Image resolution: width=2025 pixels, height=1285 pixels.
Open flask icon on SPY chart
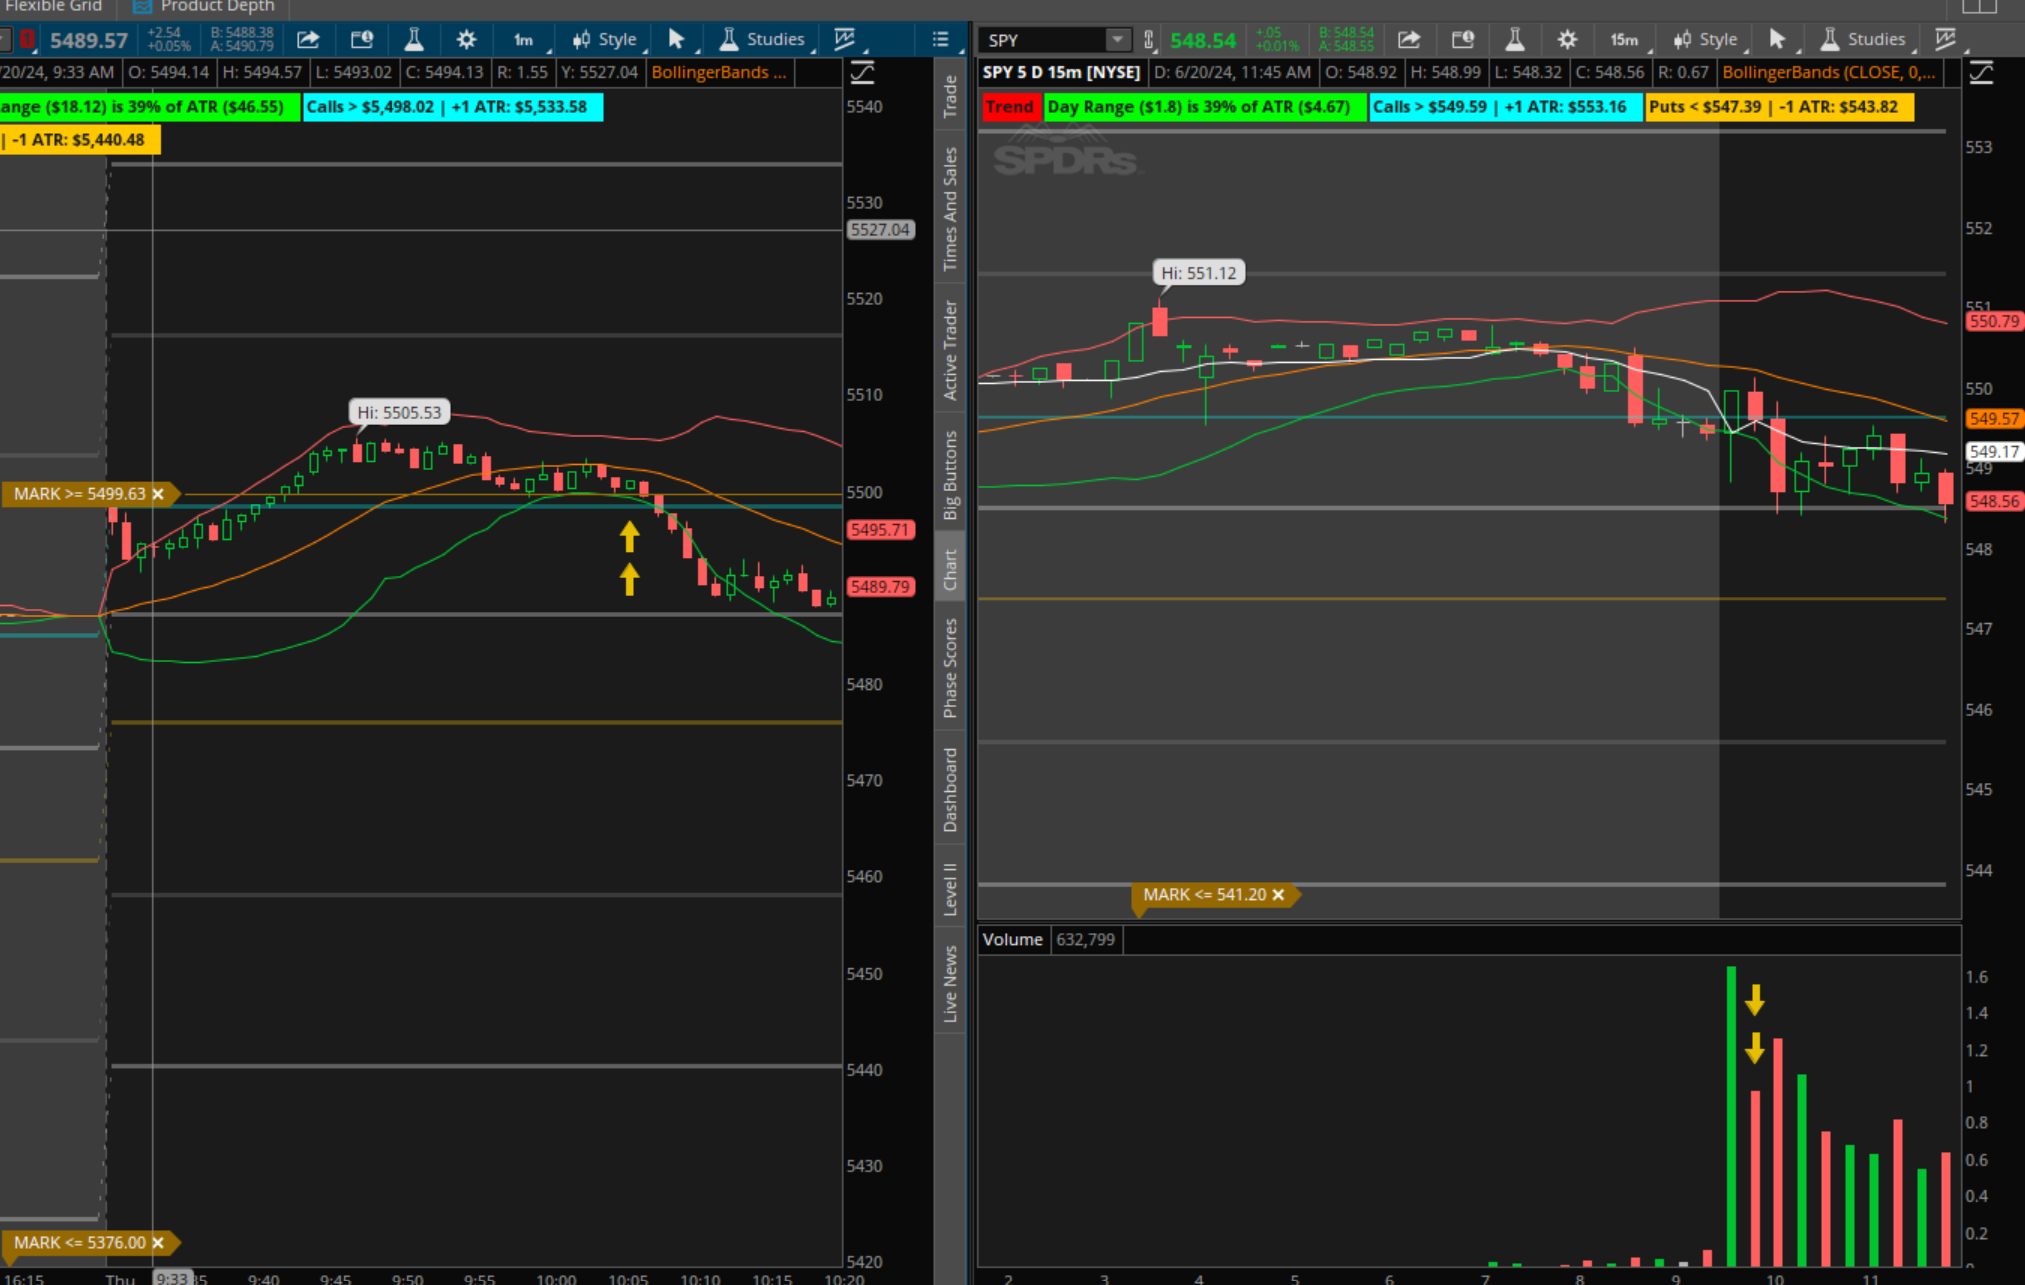point(1514,40)
